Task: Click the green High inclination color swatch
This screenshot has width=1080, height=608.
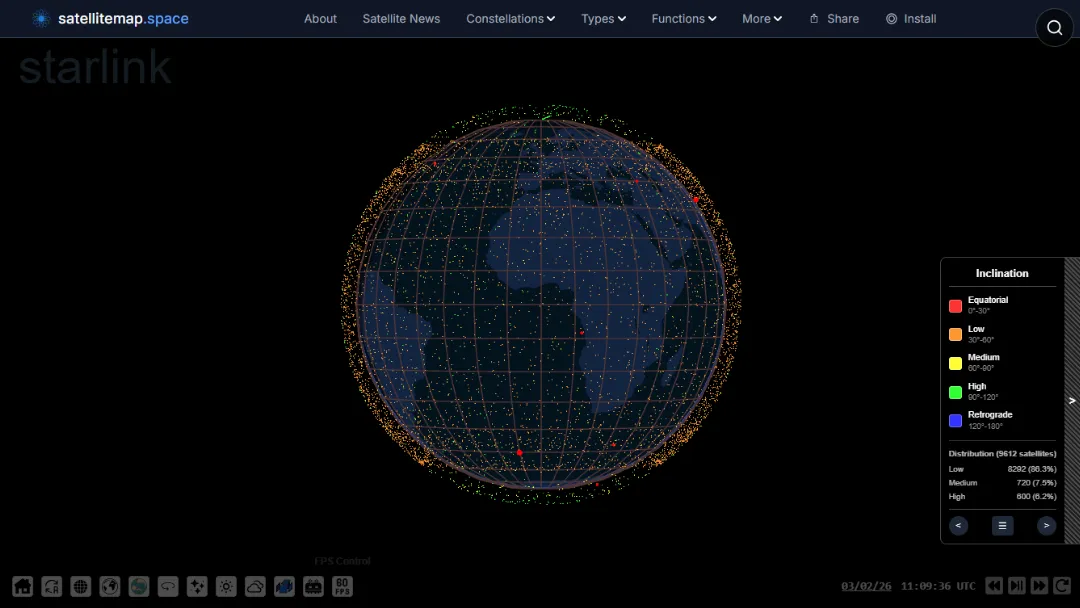Action: [955, 392]
